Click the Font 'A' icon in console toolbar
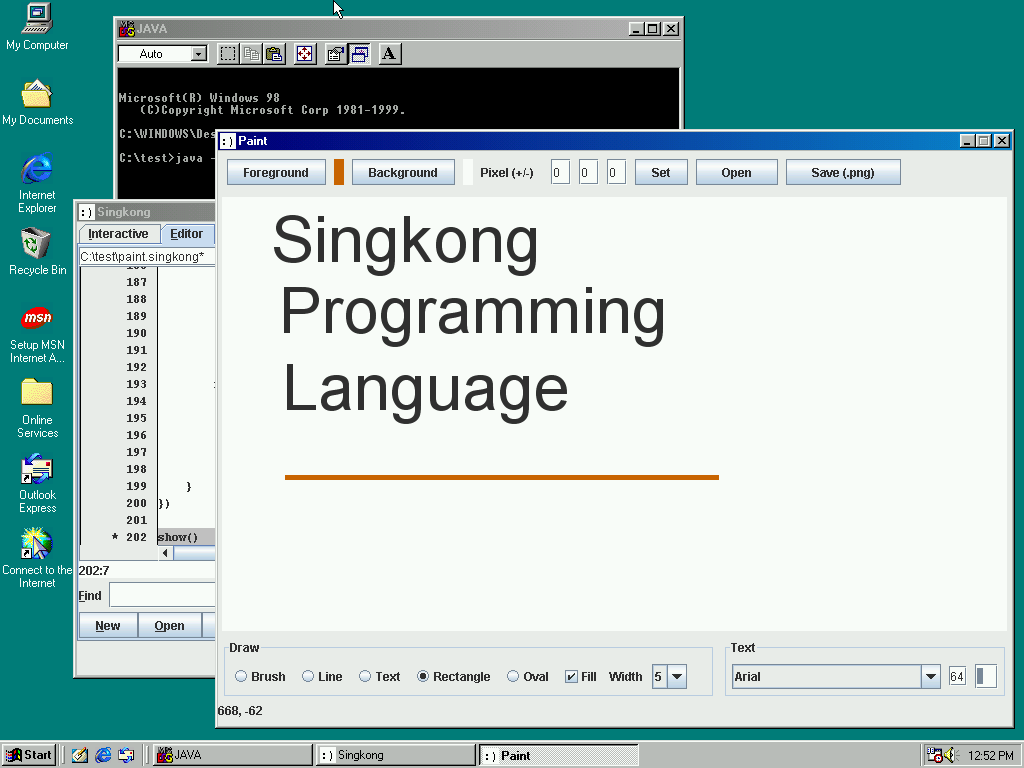The image size is (1024, 768). click(x=390, y=54)
